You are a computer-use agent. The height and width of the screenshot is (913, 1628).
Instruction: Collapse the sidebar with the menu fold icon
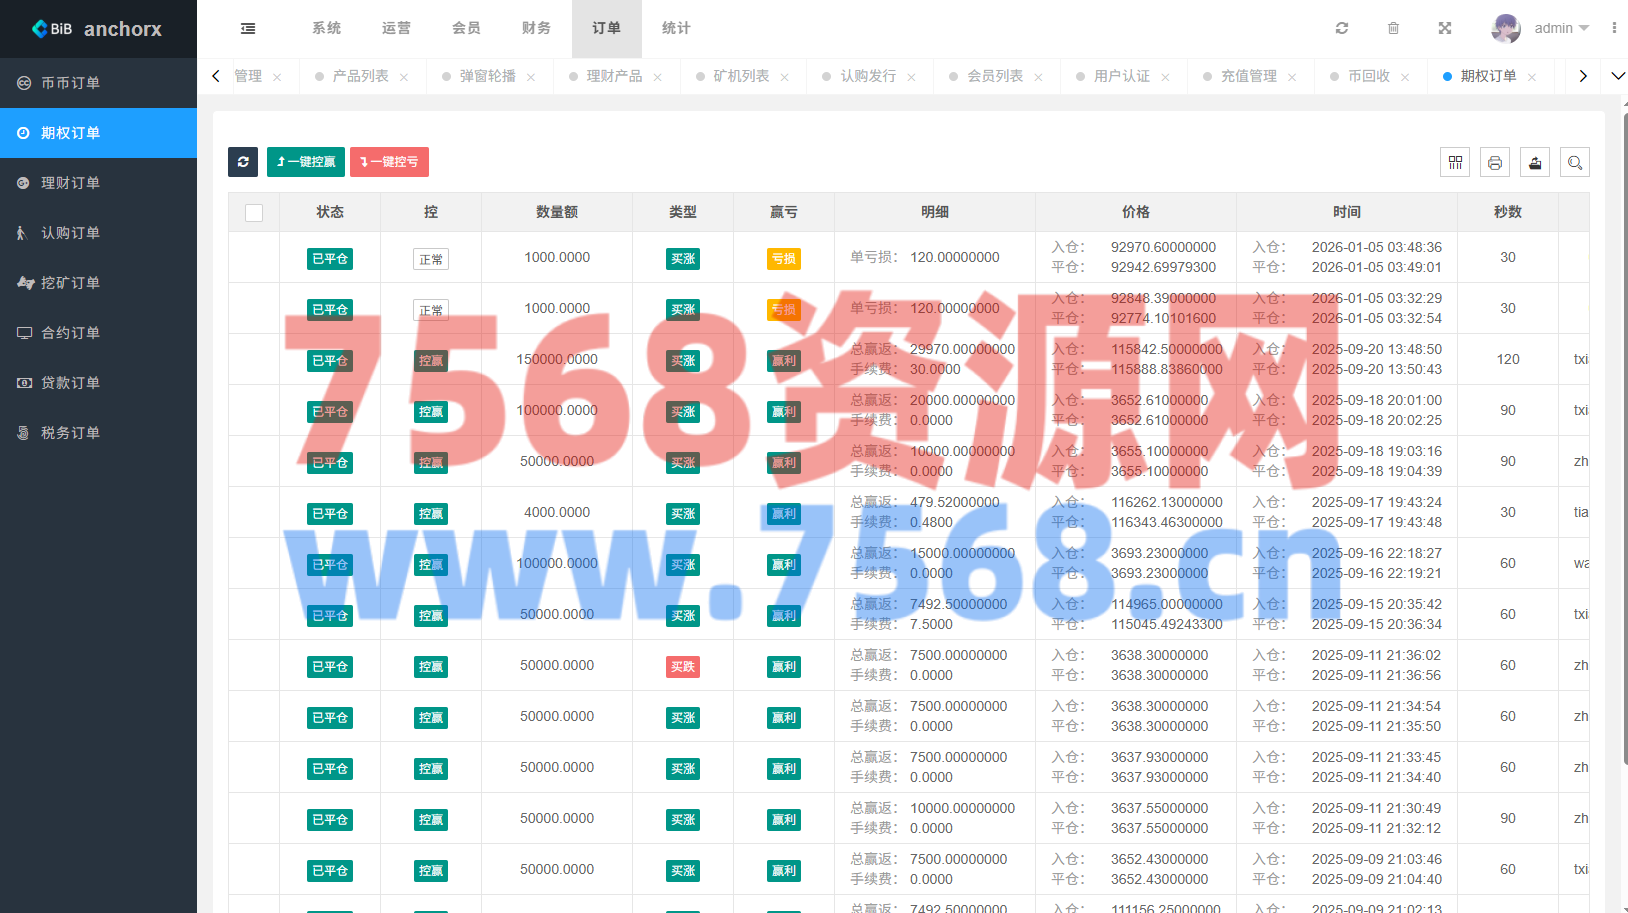[x=248, y=29]
